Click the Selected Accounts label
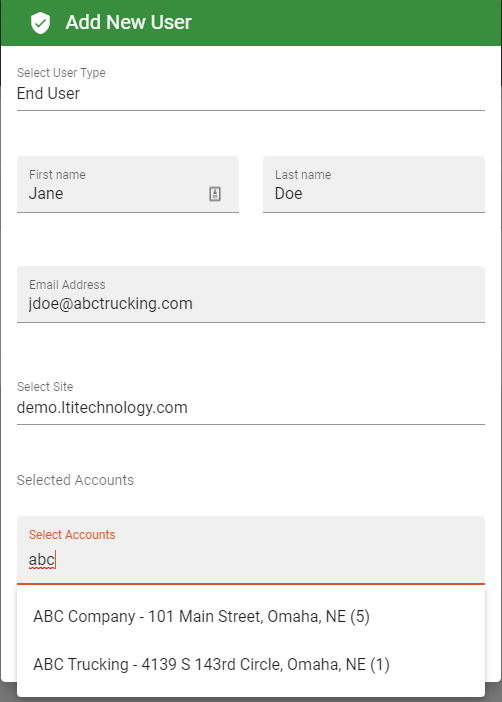502x702 pixels. point(75,480)
